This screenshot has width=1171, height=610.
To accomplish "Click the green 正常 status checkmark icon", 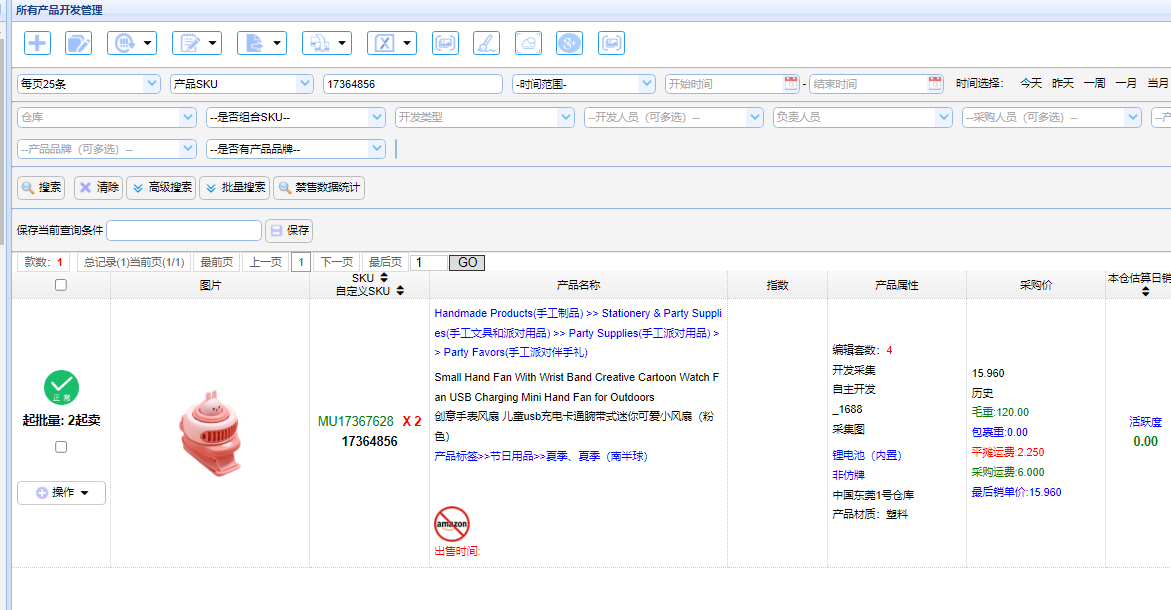I will coord(61,388).
